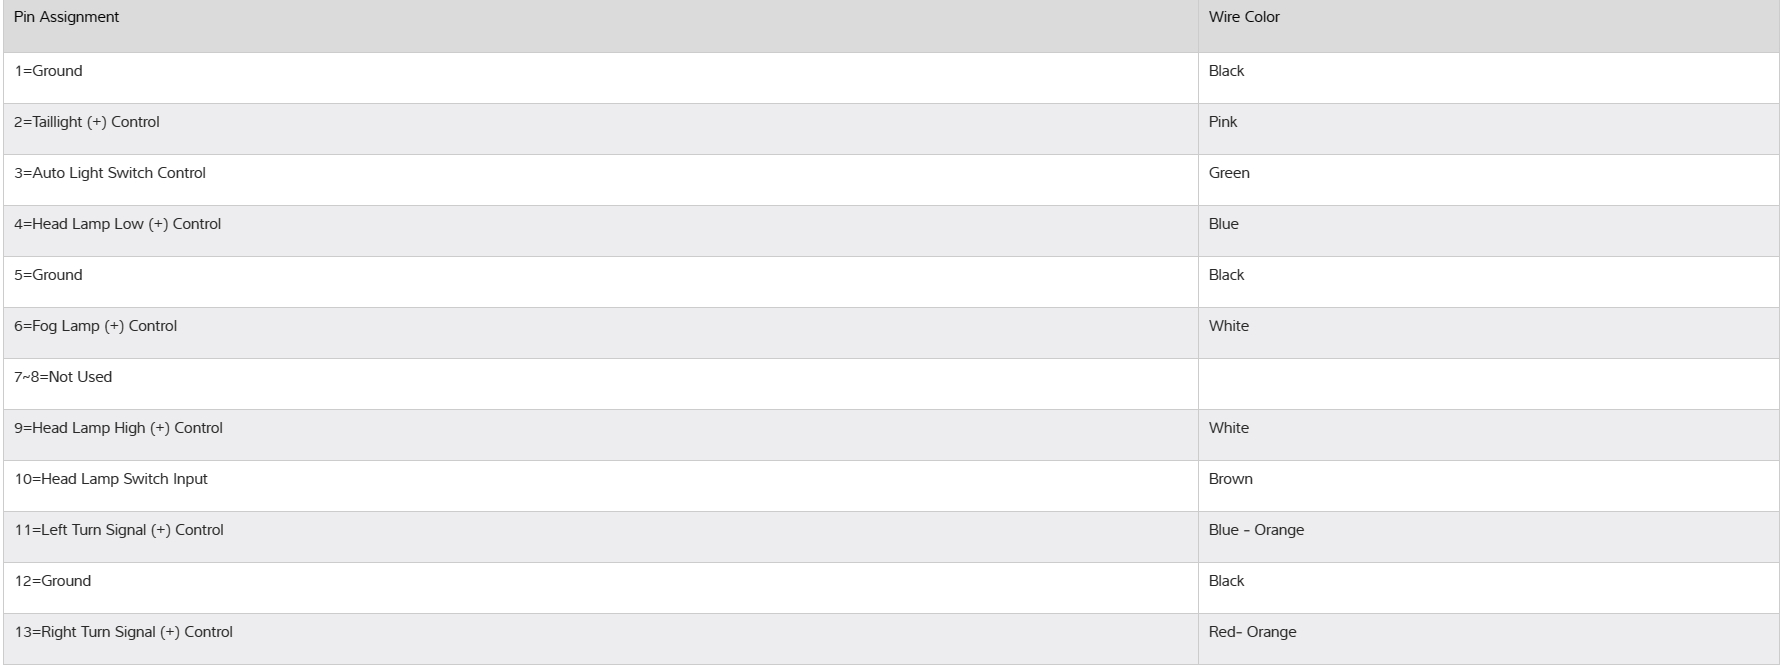Select the Green wire color cell
This screenshot has width=1780, height=667.
1228,173
